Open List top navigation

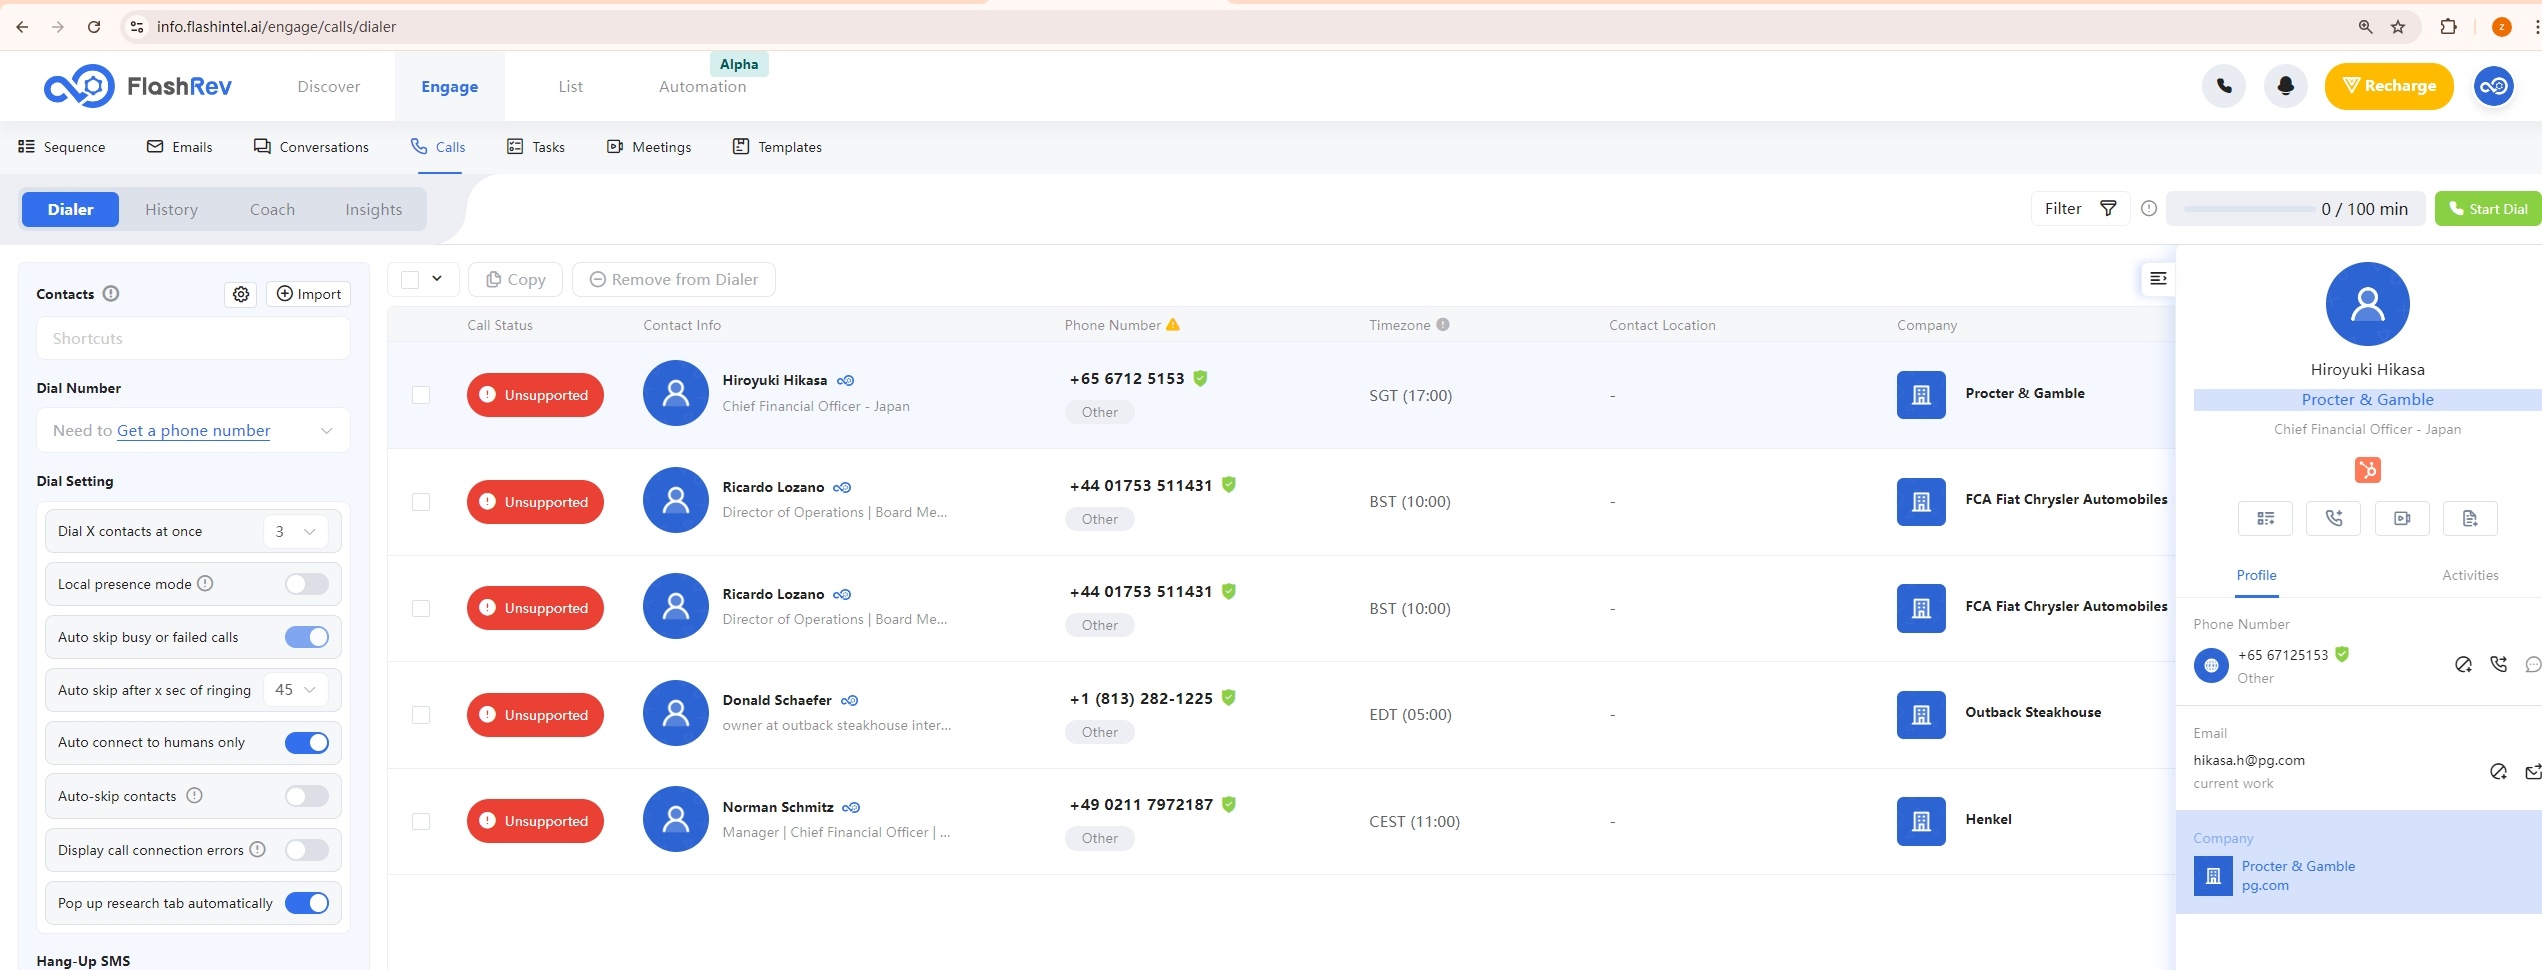point(571,87)
